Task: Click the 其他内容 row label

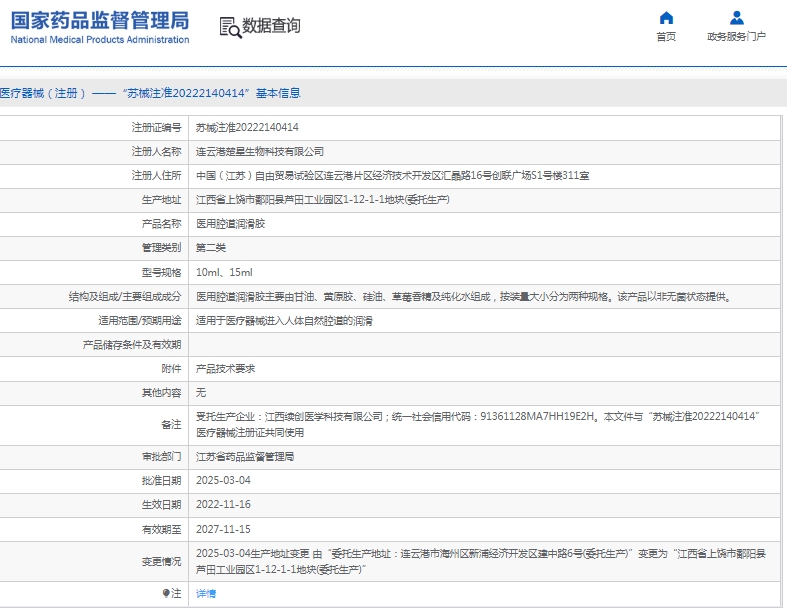Action: click(161, 393)
